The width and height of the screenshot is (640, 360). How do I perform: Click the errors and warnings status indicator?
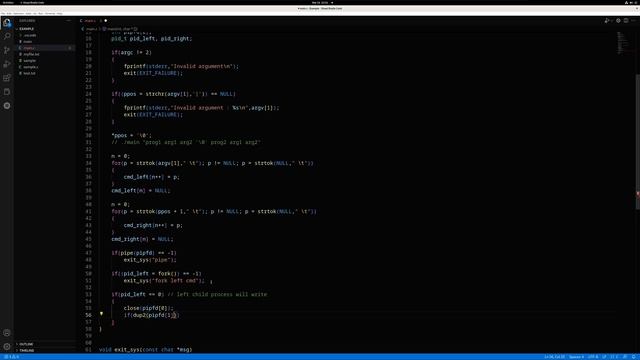[11, 357]
